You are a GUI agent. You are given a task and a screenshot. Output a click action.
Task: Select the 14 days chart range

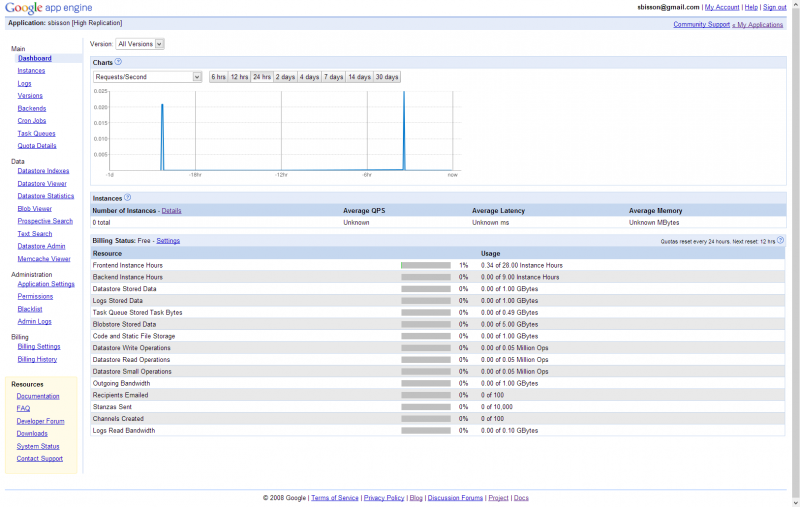[359, 77]
